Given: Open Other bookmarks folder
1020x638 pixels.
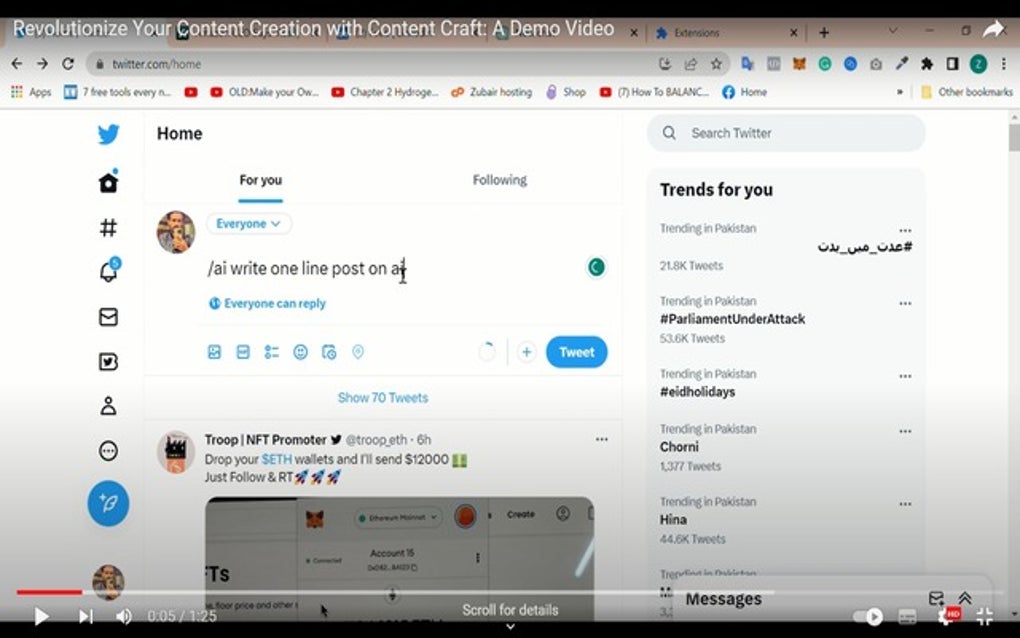Looking at the screenshot, I should coord(967,92).
